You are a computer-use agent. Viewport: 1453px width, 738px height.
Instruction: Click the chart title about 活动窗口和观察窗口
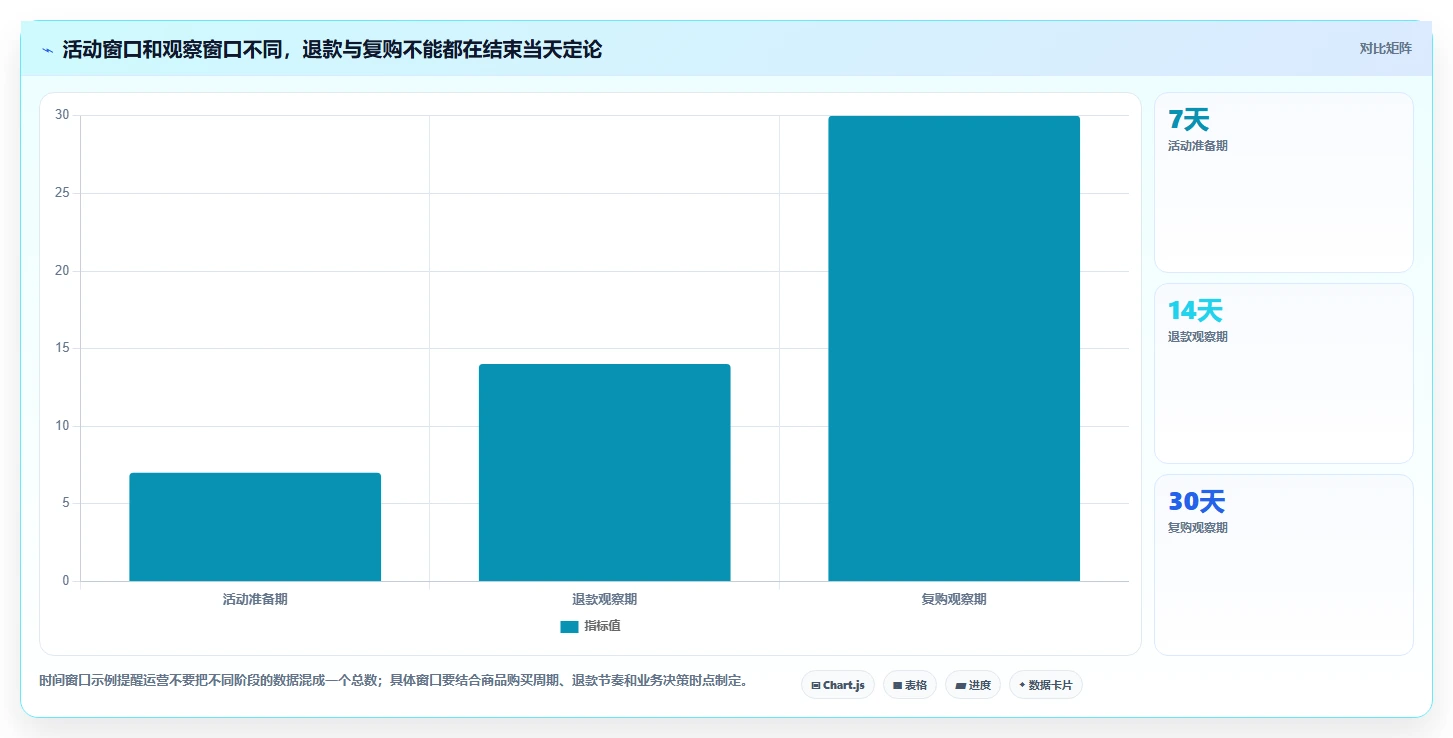pyautogui.click(x=332, y=49)
